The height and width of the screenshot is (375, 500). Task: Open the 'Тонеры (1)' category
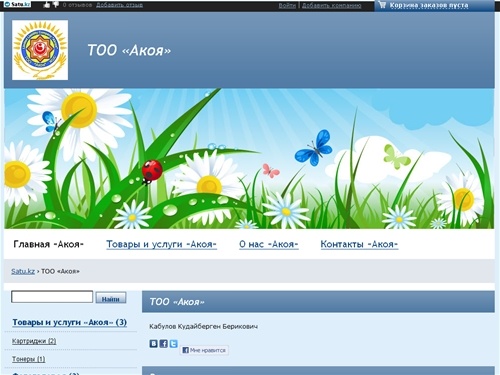(28, 359)
